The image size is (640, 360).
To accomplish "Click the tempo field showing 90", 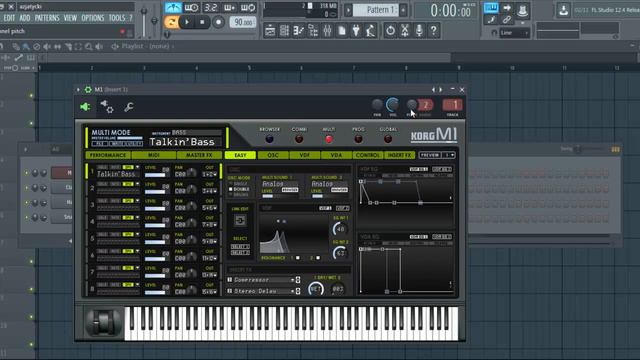I will click(243, 22).
